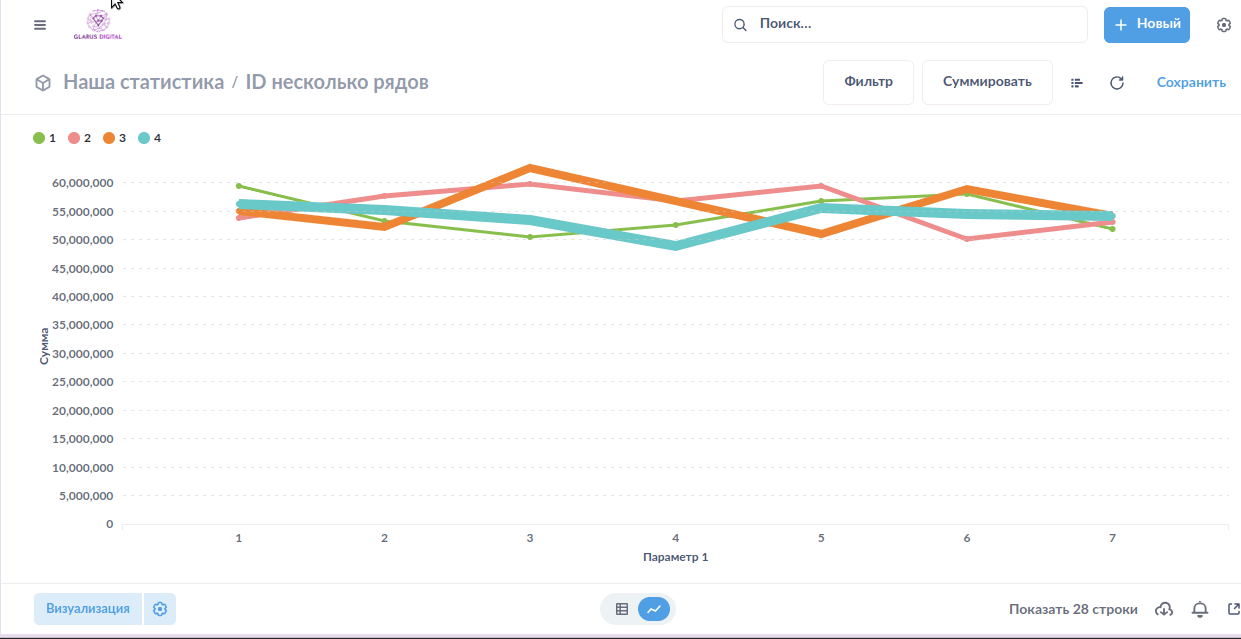The width and height of the screenshot is (1241, 639).
Task: Open the notebook editor icon
Action: 1077,83
